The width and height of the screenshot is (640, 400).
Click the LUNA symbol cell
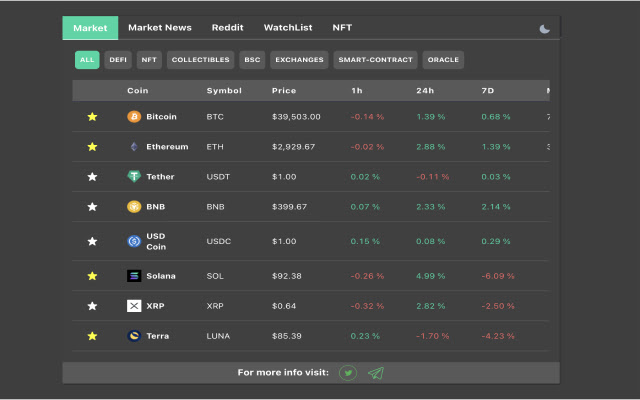(x=218, y=336)
